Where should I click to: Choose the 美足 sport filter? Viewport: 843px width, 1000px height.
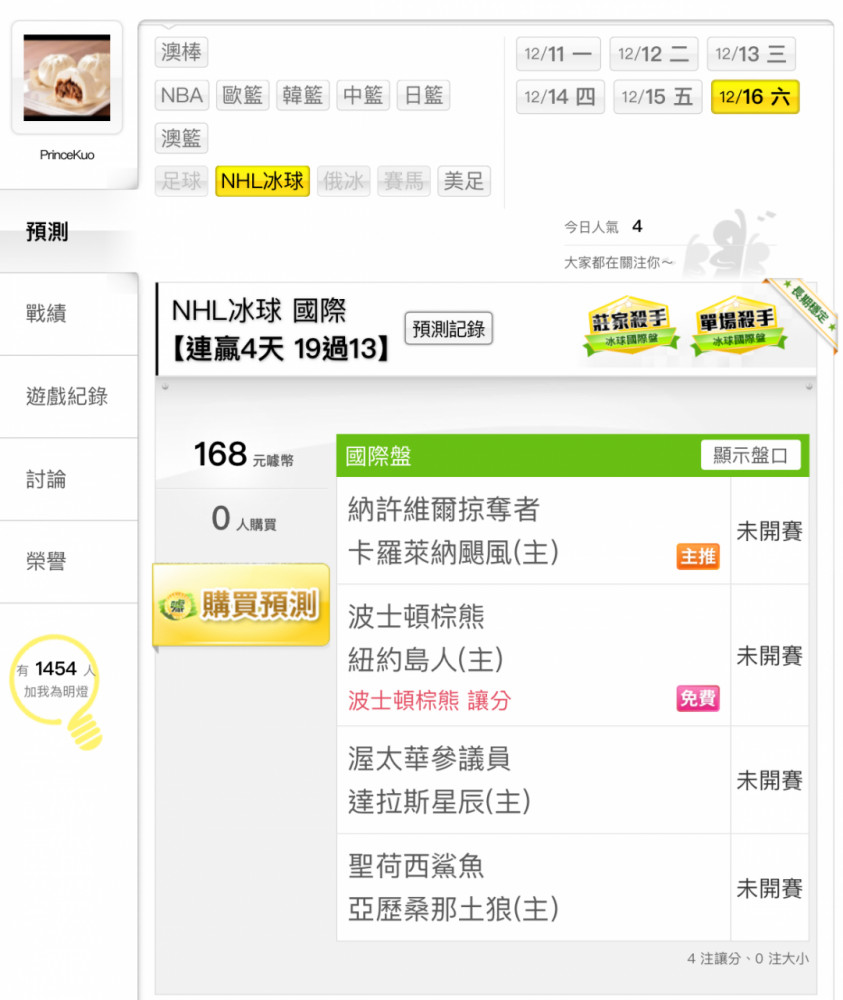click(464, 181)
